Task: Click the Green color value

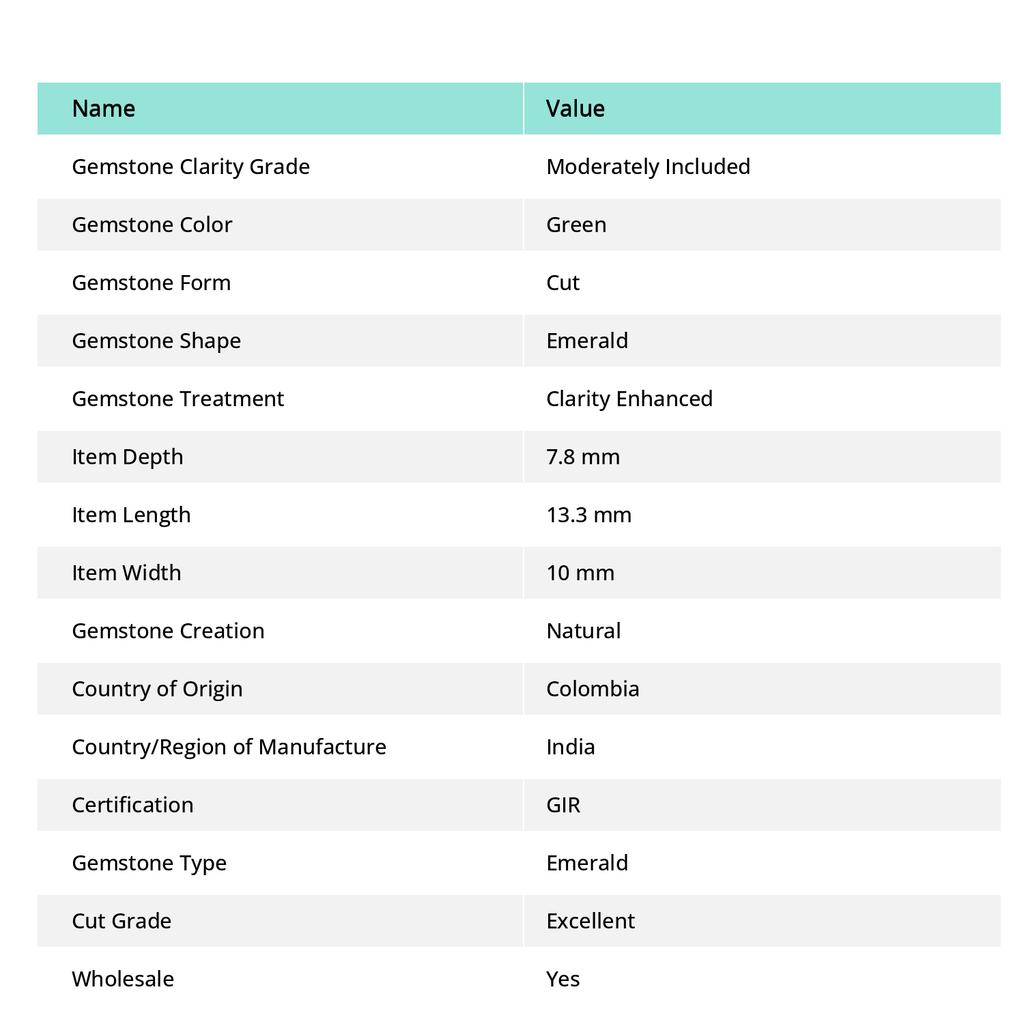Action: [576, 225]
